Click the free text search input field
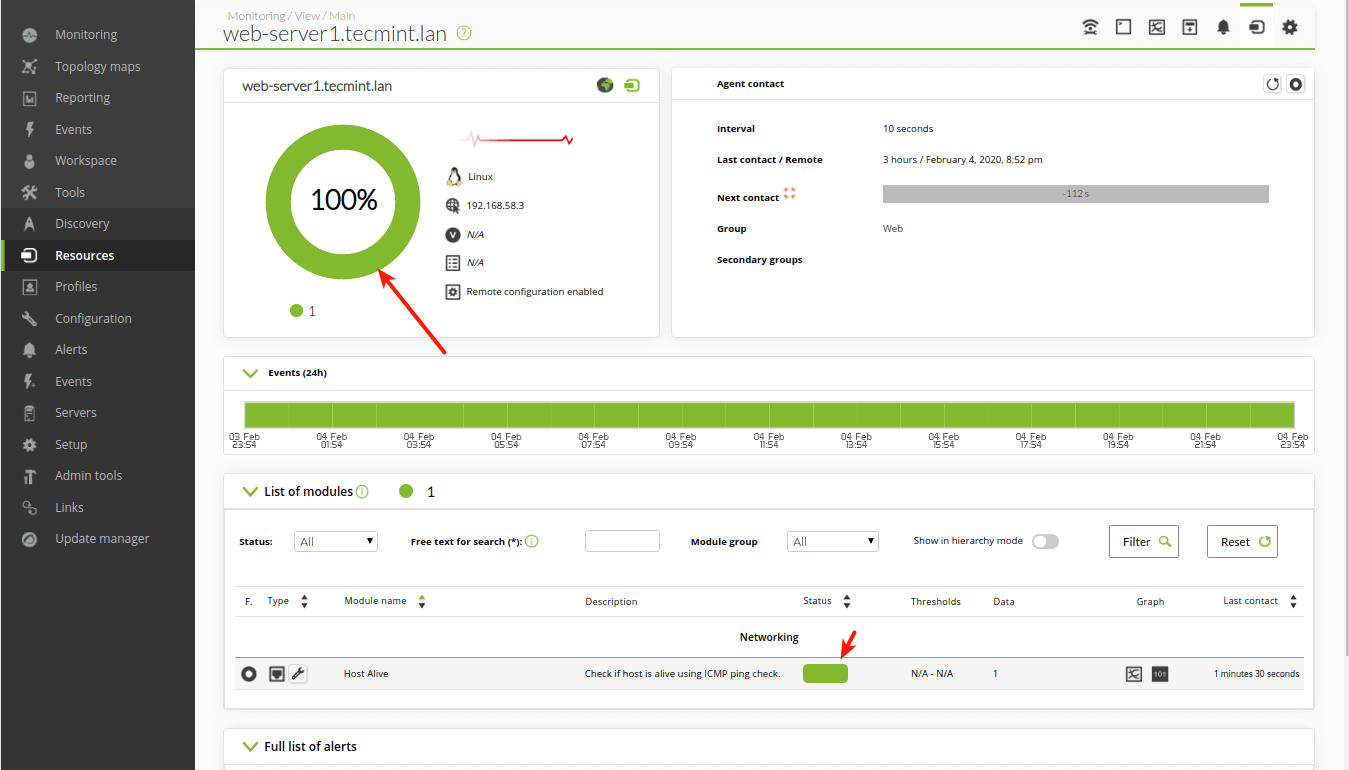 [x=622, y=541]
